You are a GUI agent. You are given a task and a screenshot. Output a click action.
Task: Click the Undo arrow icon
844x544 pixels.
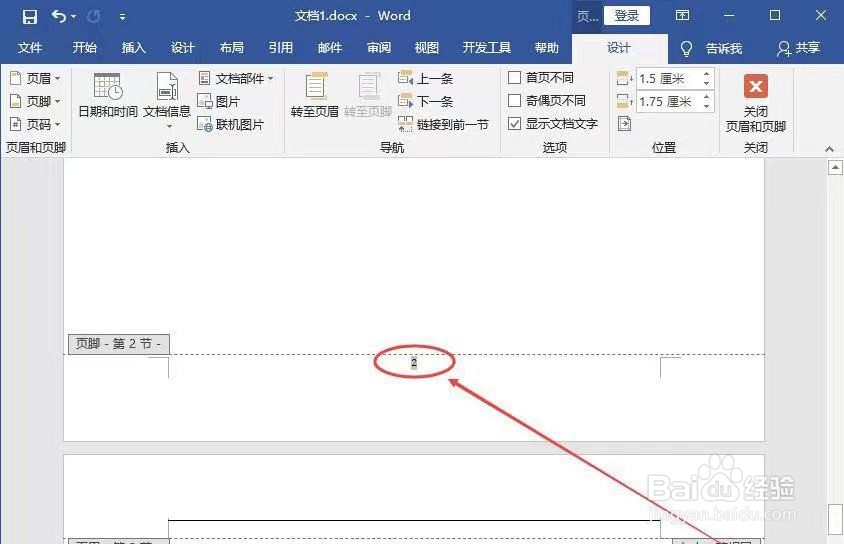coord(58,17)
